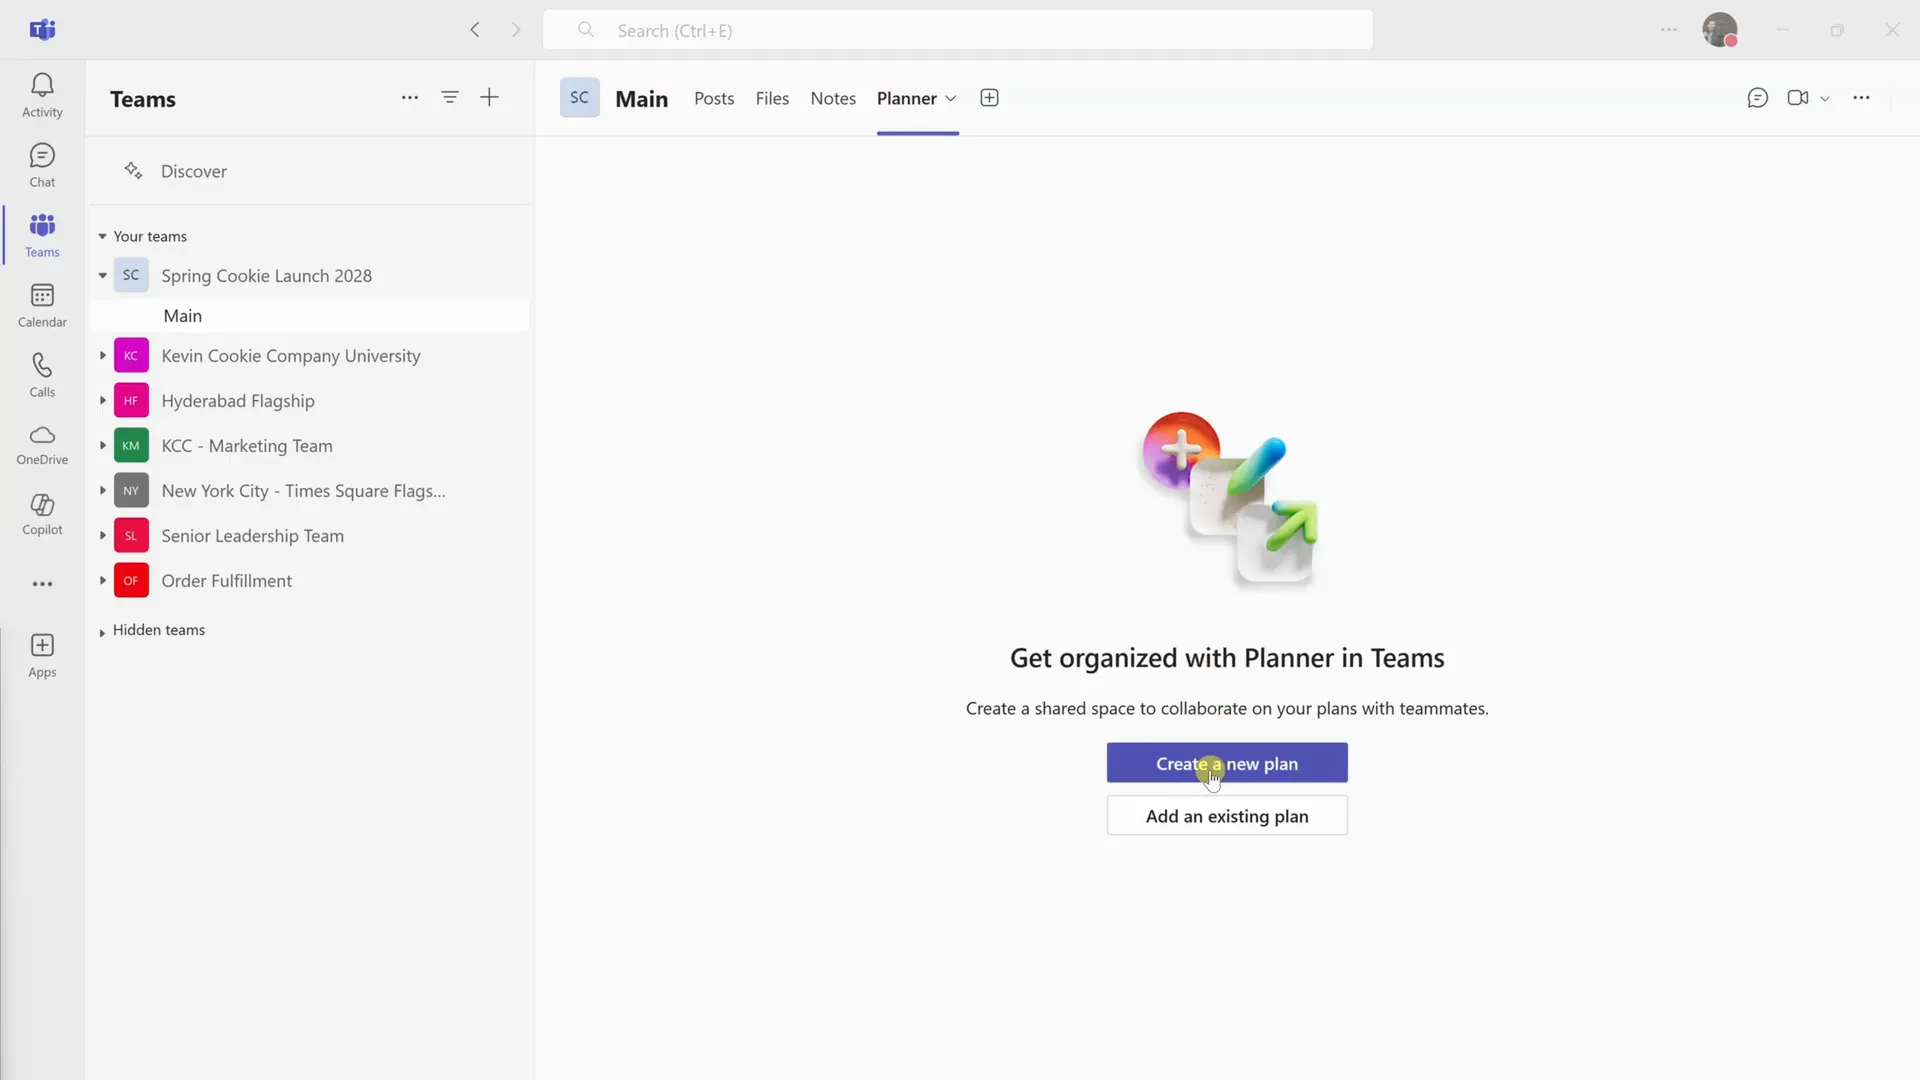Open title bar settings and more ellipsis
The image size is (1920, 1080).
coord(1669,30)
